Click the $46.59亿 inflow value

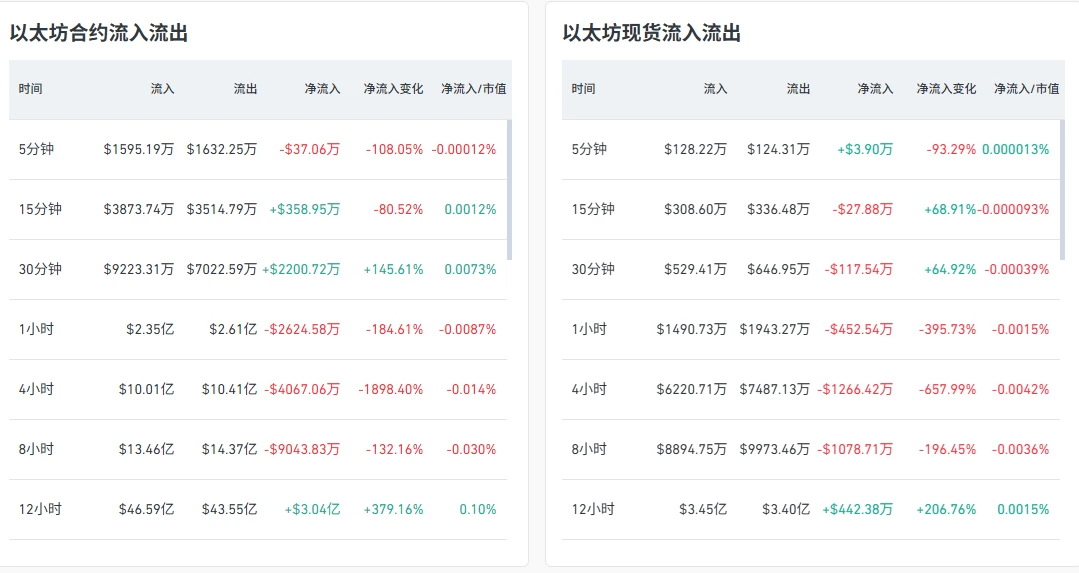(147, 509)
